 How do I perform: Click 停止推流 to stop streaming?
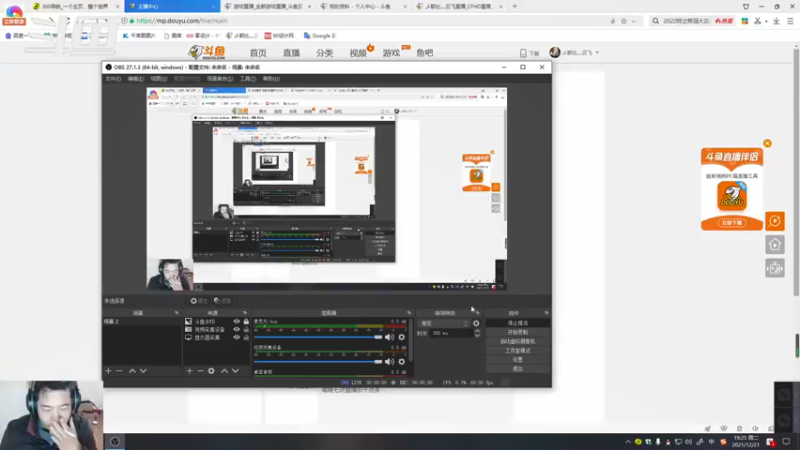pyautogui.click(x=517, y=323)
